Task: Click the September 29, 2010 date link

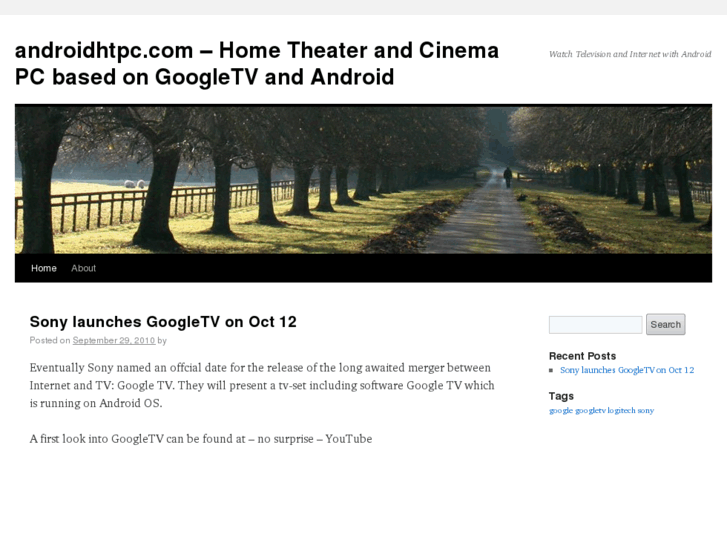Action: click(114, 340)
